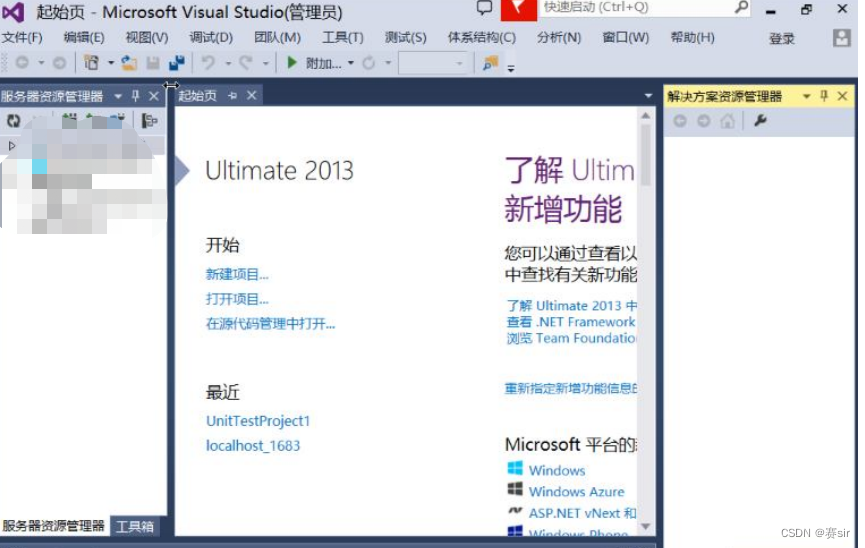
Task: Select the 服务器资源管理器 bottom tab
Action: [54, 525]
